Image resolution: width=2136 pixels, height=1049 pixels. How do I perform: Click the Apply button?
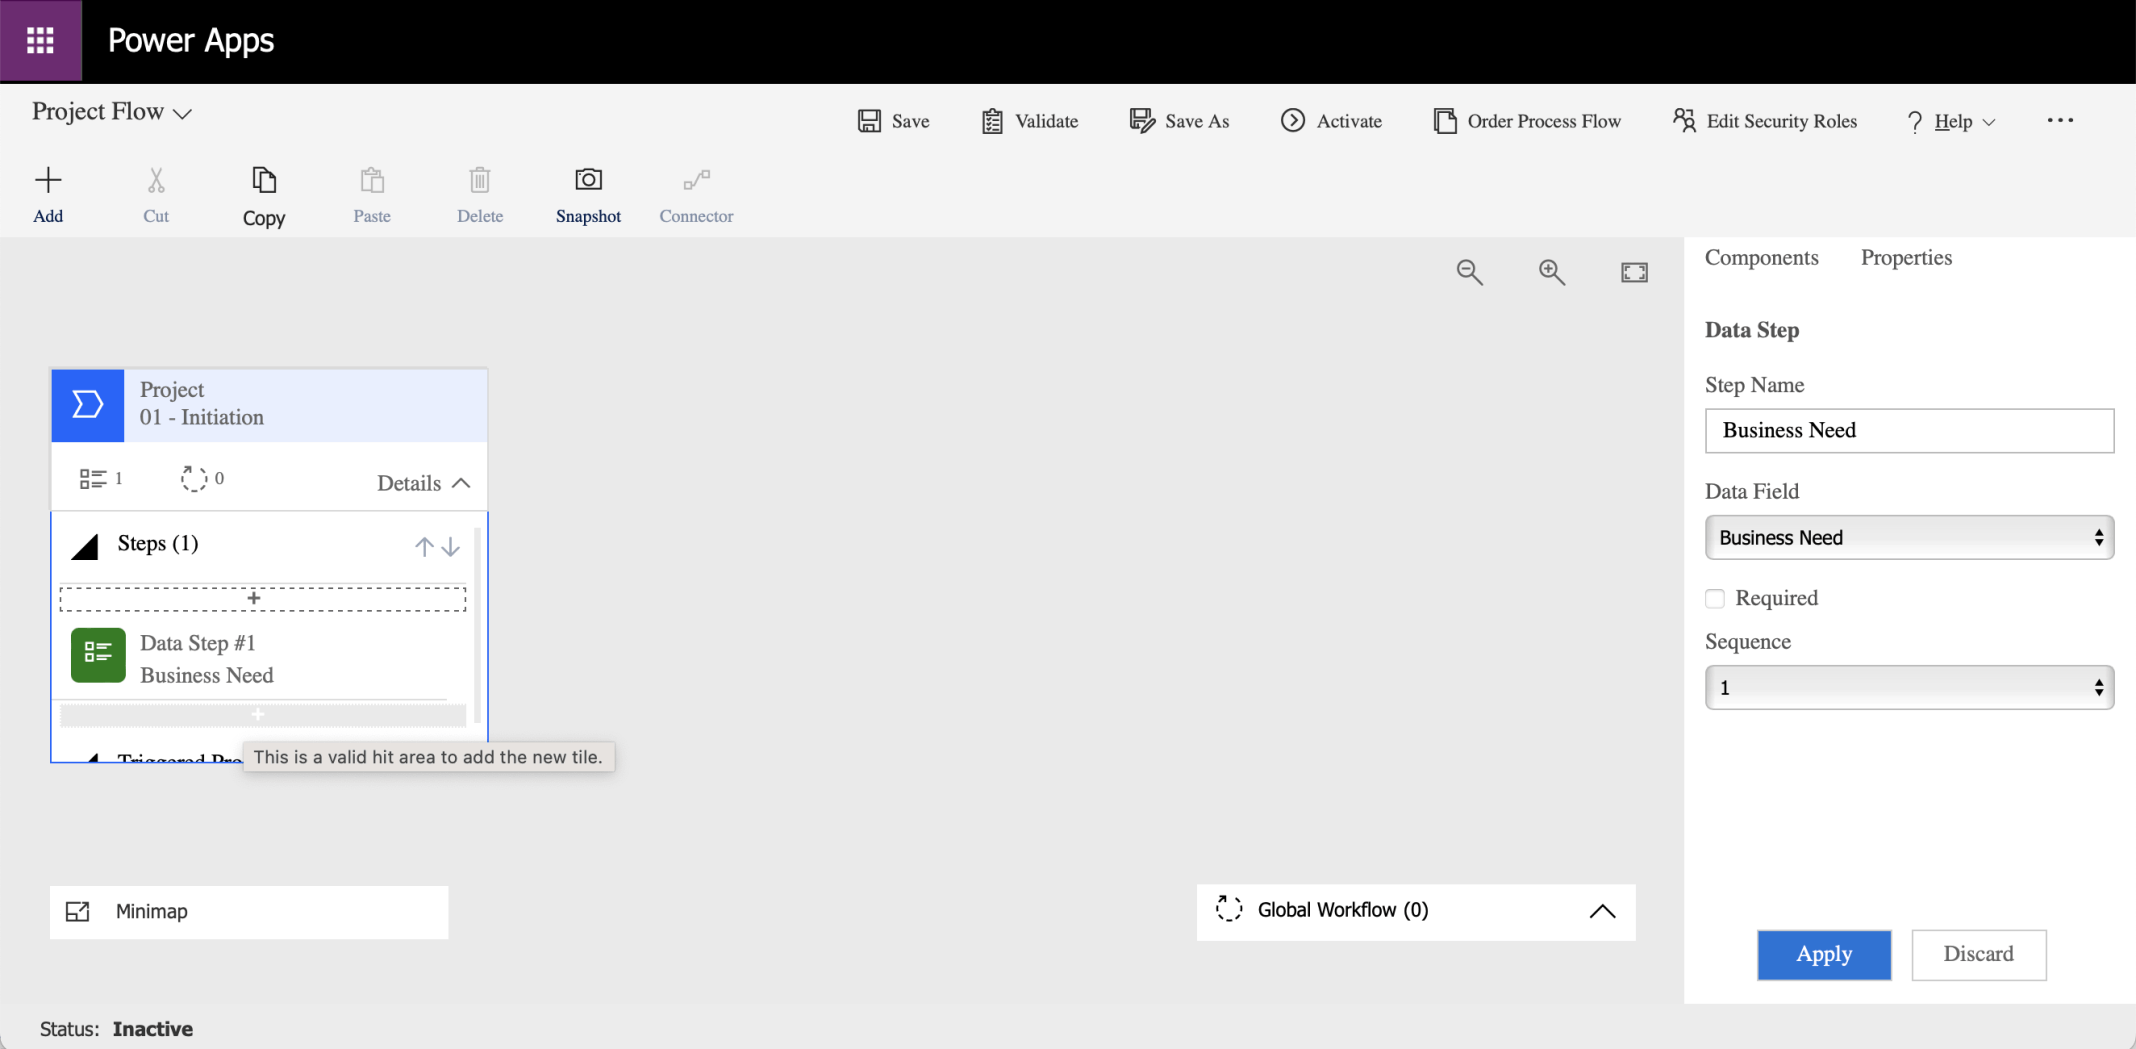point(1823,954)
